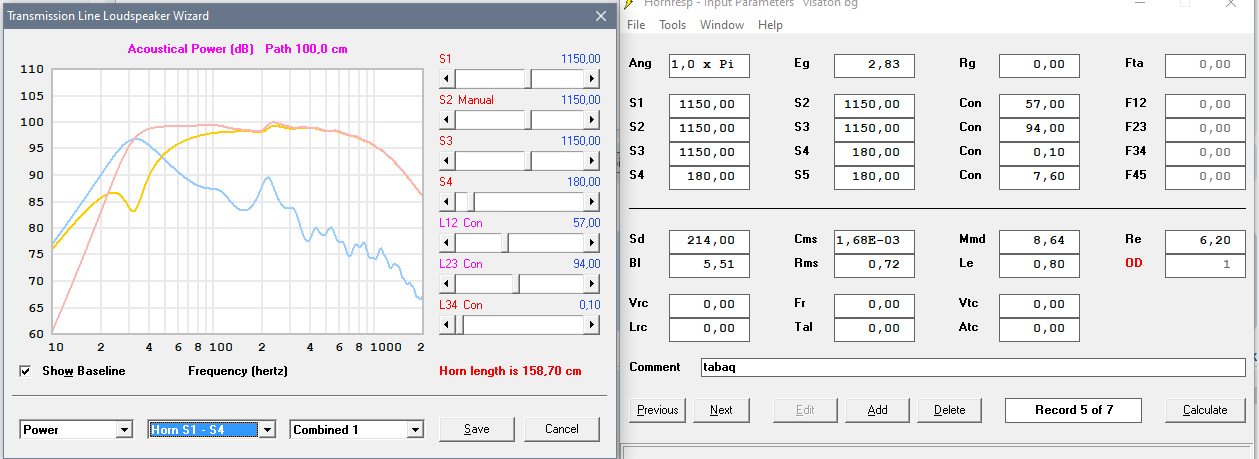Go to Next record

(x=720, y=410)
